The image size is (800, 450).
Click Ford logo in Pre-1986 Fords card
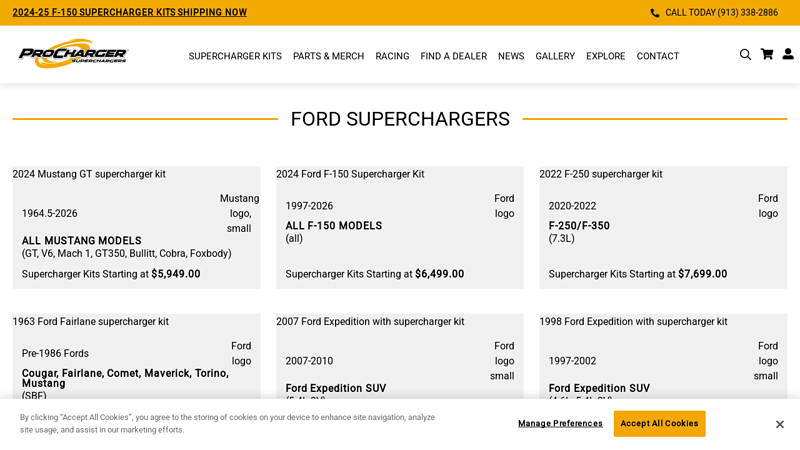tap(241, 354)
